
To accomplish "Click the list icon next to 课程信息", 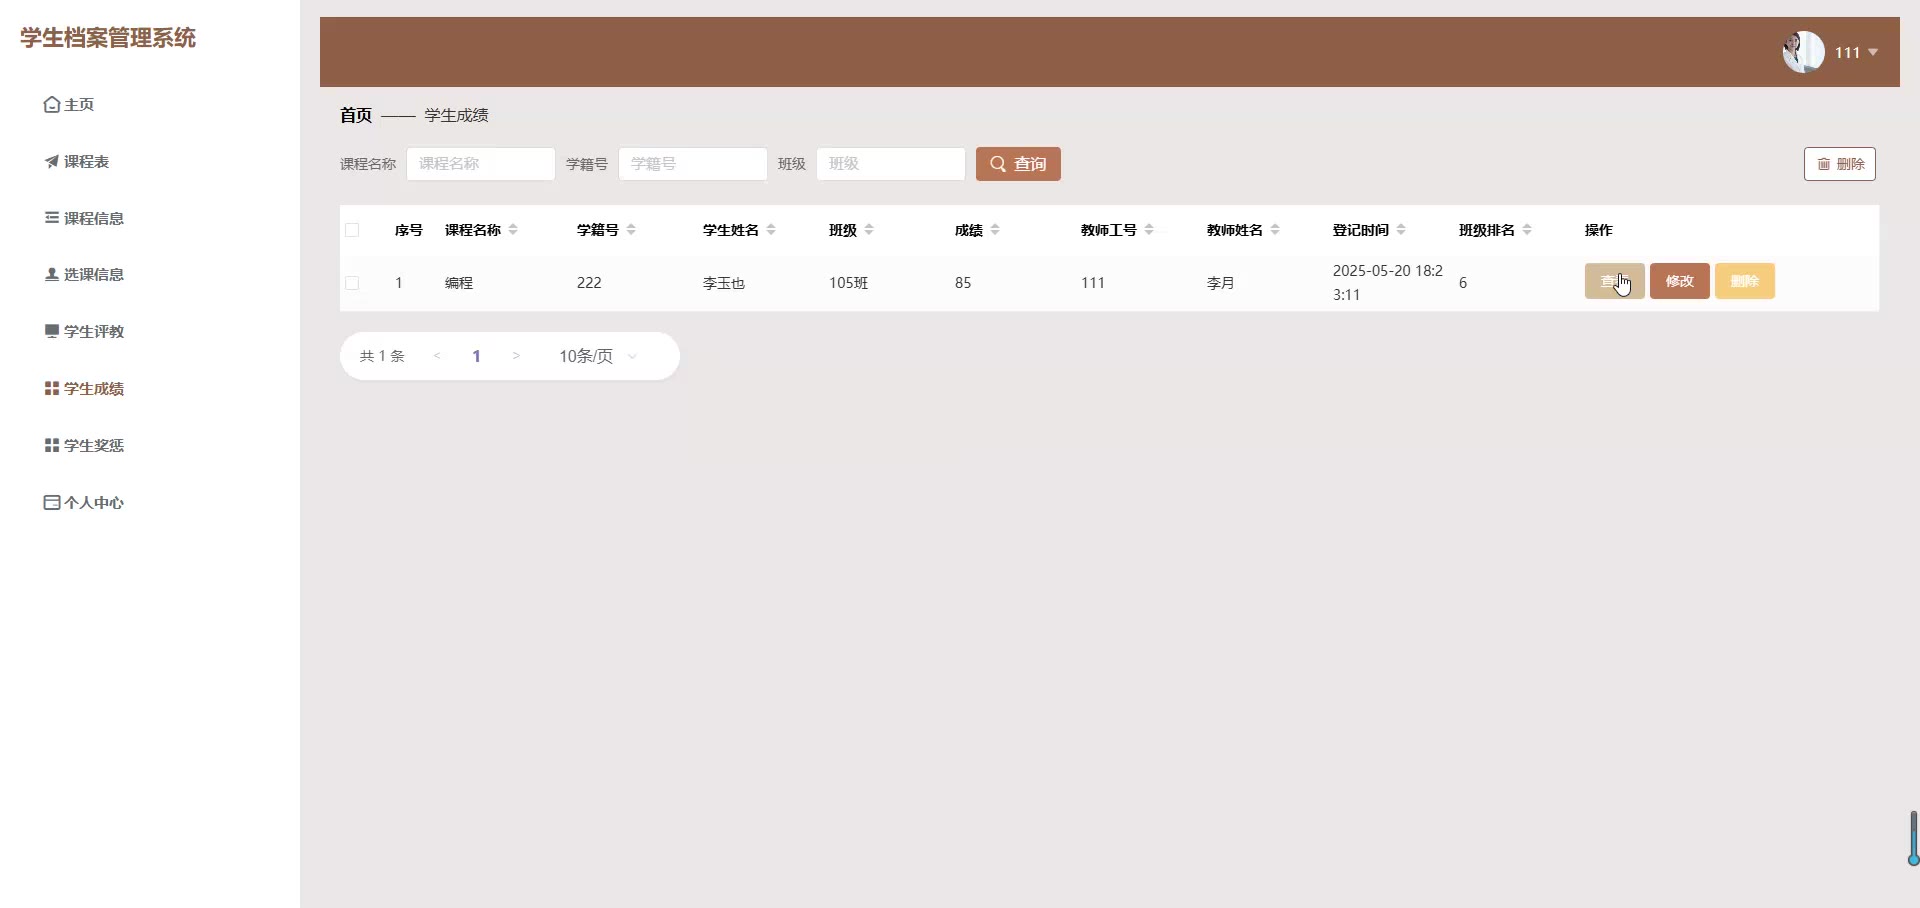I will tap(52, 218).
